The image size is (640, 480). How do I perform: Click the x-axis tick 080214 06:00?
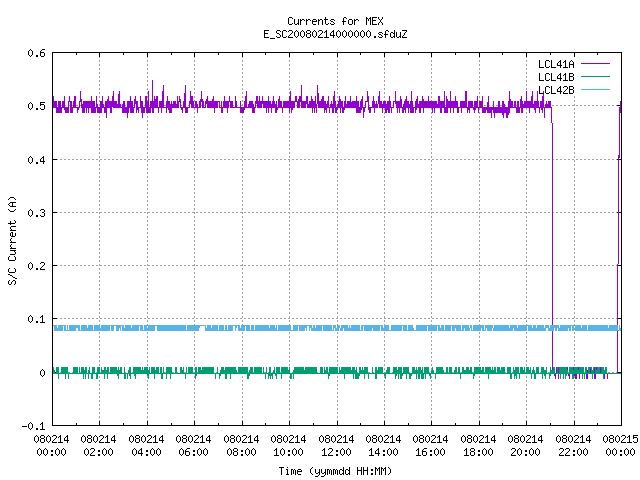193,446
